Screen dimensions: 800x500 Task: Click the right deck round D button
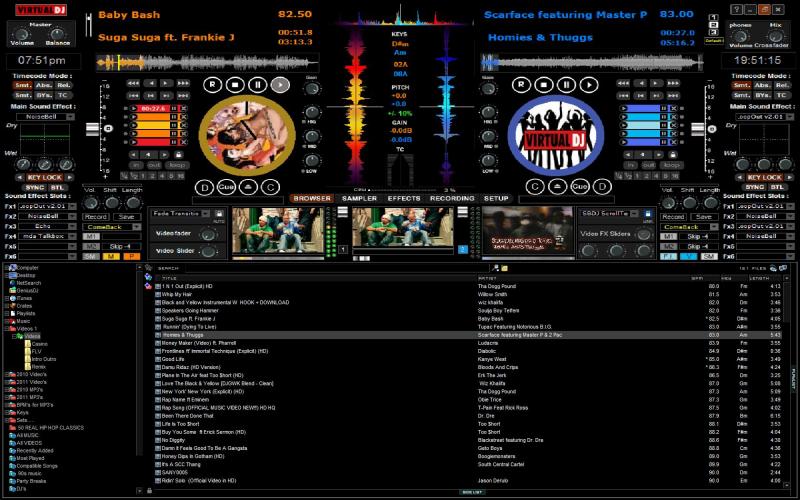(x=602, y=187)
